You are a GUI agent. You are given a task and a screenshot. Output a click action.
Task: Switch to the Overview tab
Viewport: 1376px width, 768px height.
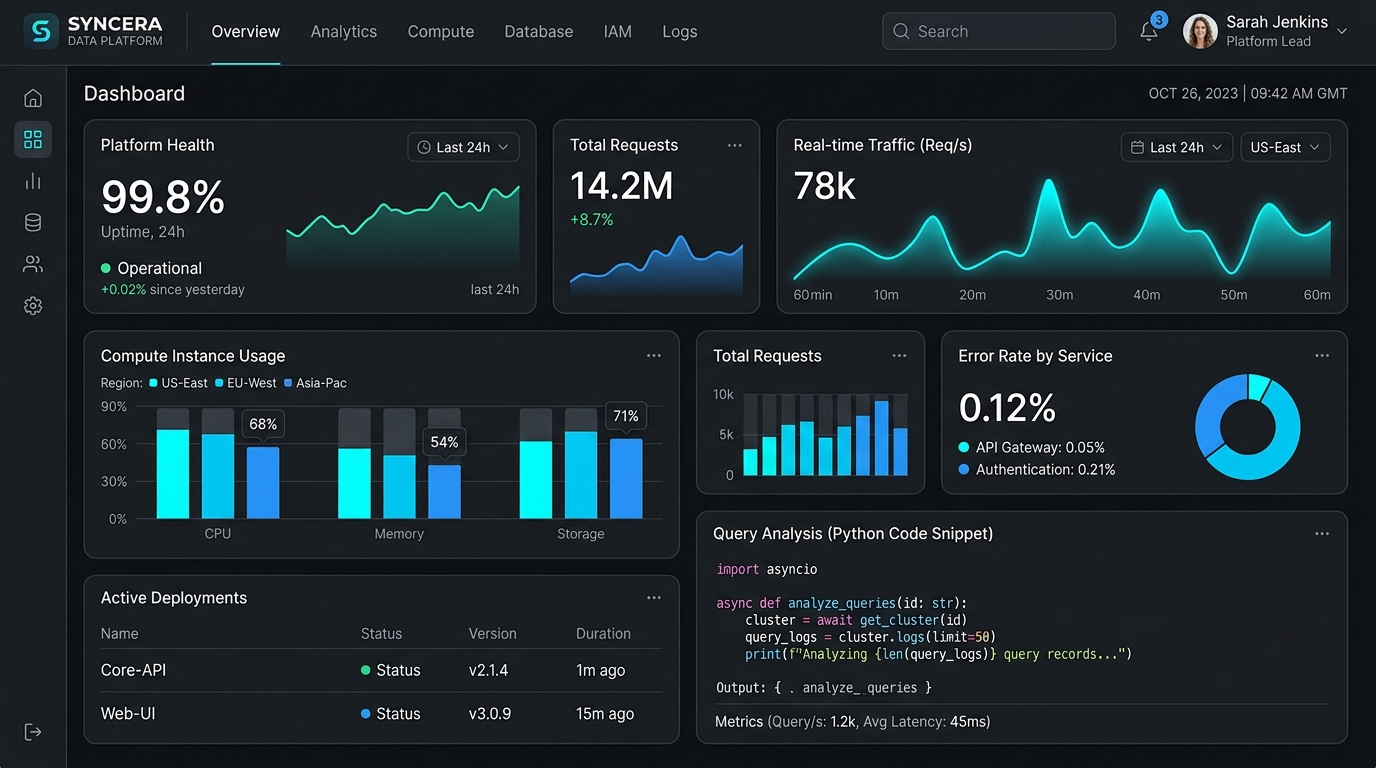pyautogui.click(x=246, y=32)
